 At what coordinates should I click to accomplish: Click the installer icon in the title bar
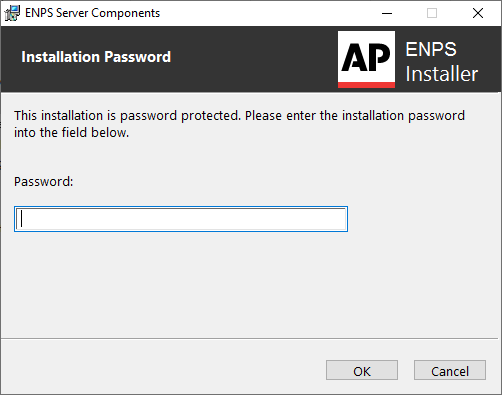click(x=12, y=13)
